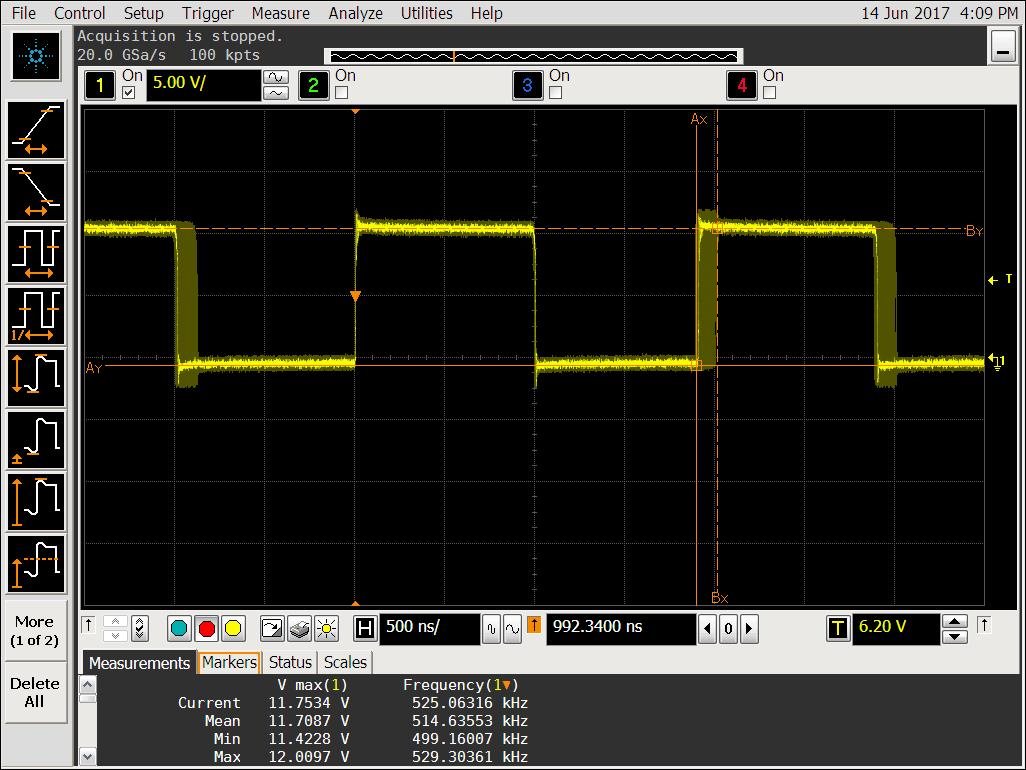Click channel 2 number button
The width and height of the screenshot is (1026, 770).
pos(314,85)
